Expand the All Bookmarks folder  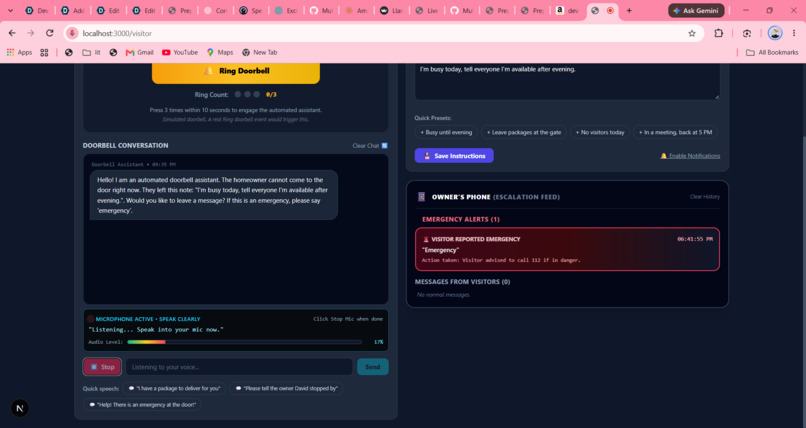772,52
